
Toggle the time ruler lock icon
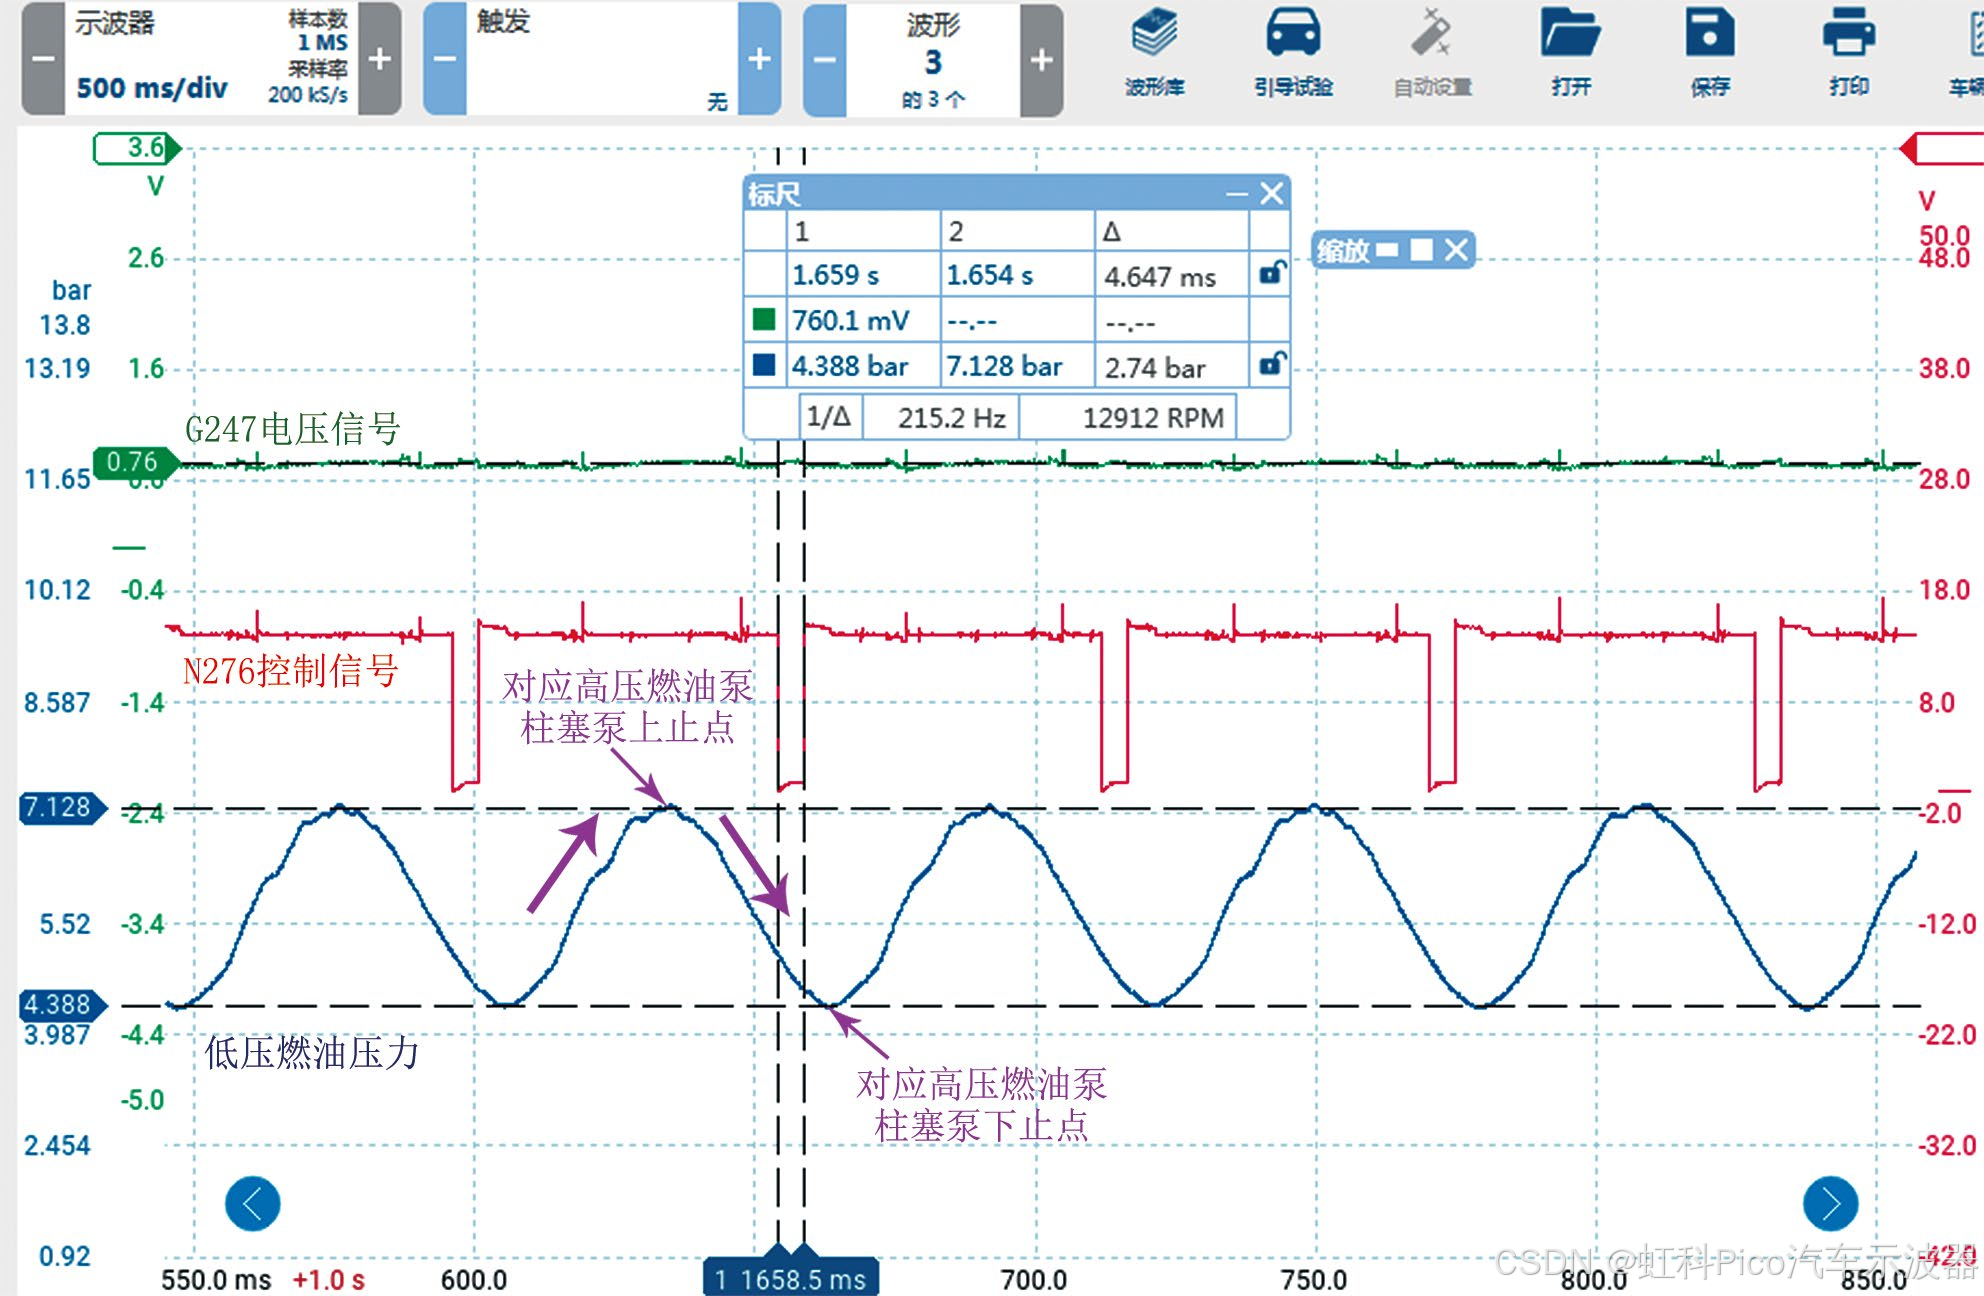click(1271, 273)
